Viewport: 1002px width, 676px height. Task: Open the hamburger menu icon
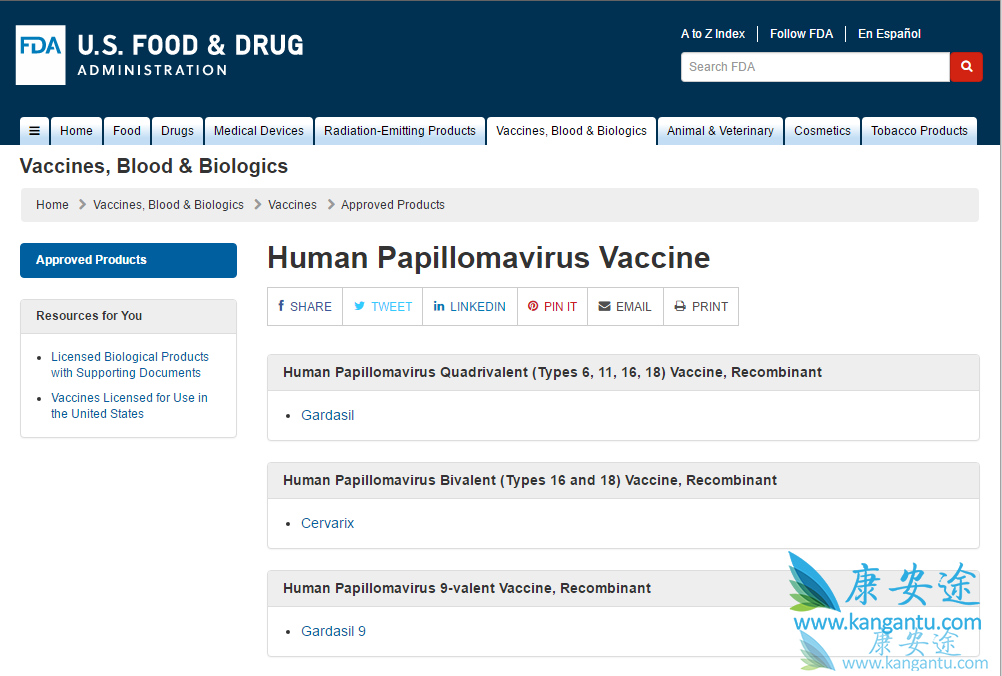pyautogui.click(x=34, y=131)
